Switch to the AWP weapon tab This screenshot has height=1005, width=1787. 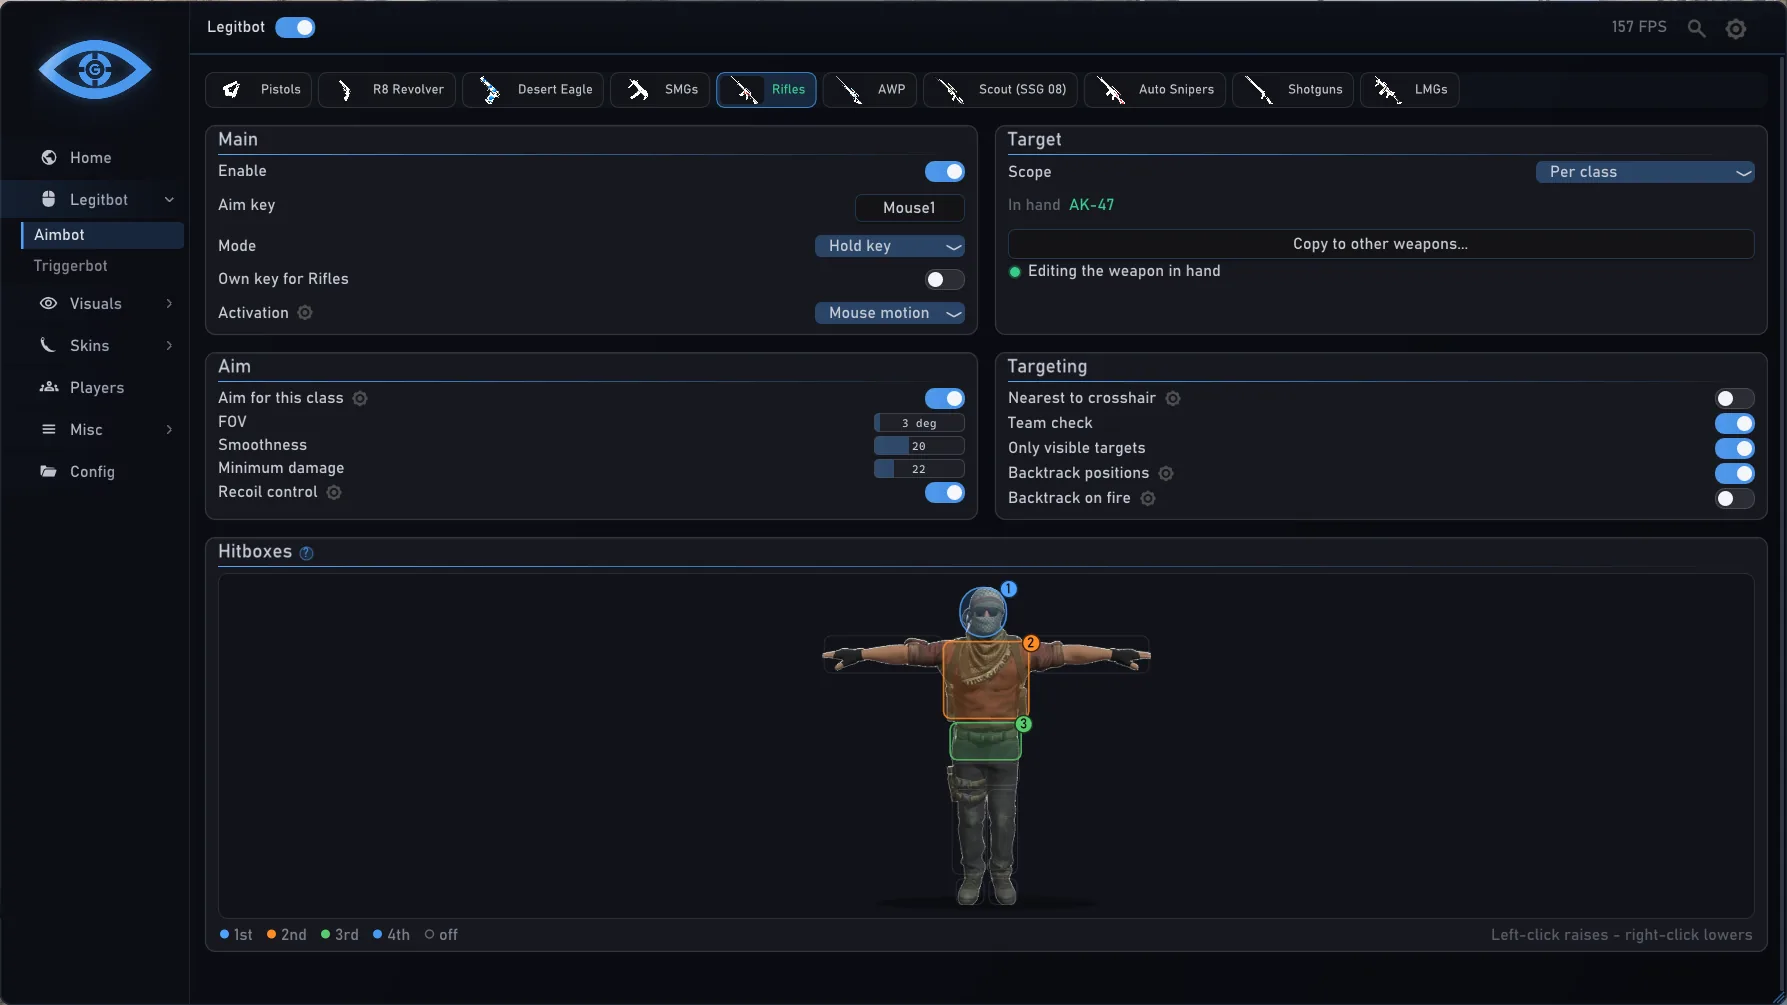click(870, 90)
